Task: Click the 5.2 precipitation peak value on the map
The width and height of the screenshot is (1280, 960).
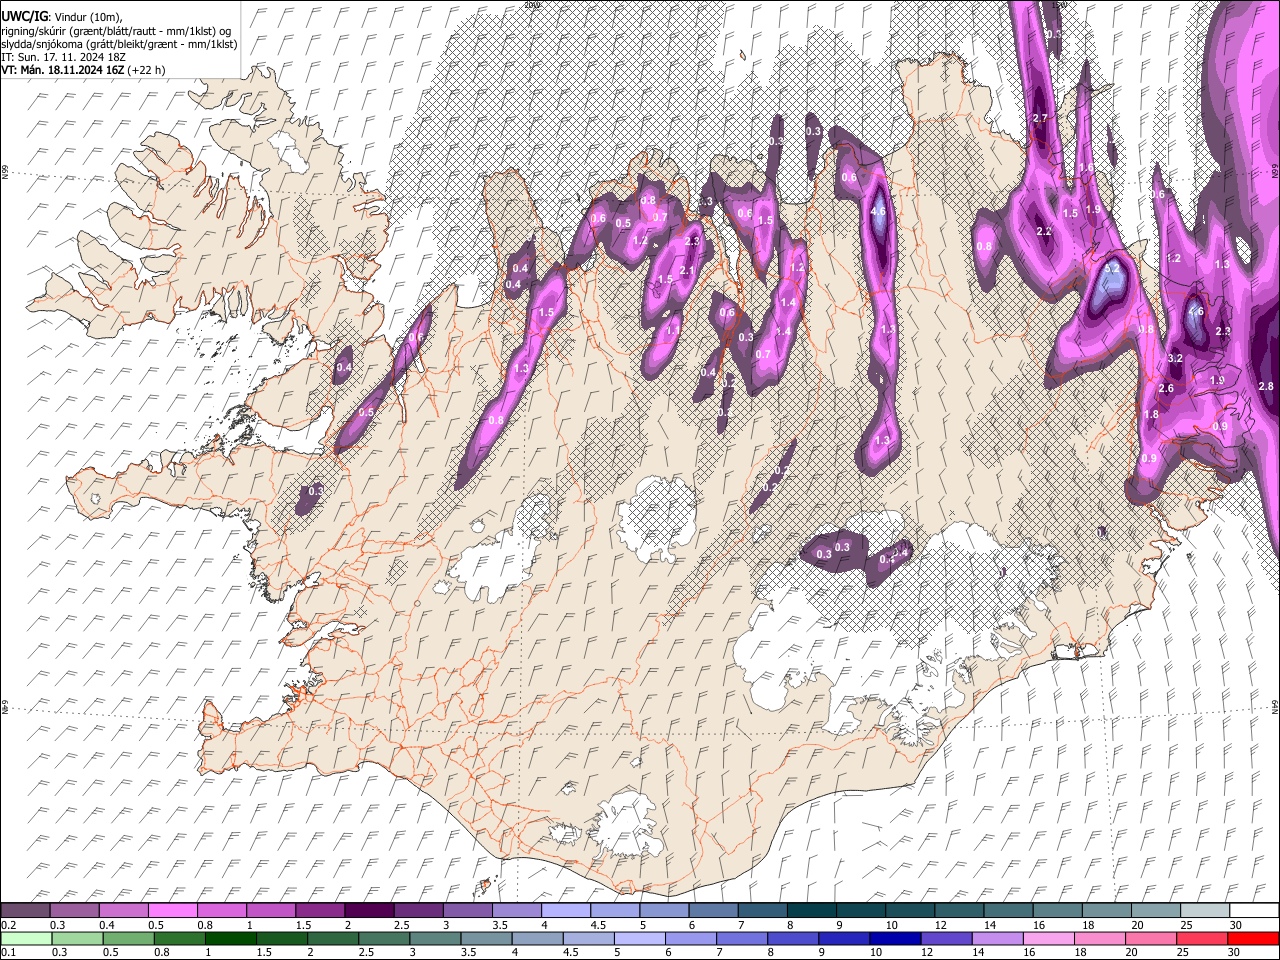Action: tap(1112, 269)
